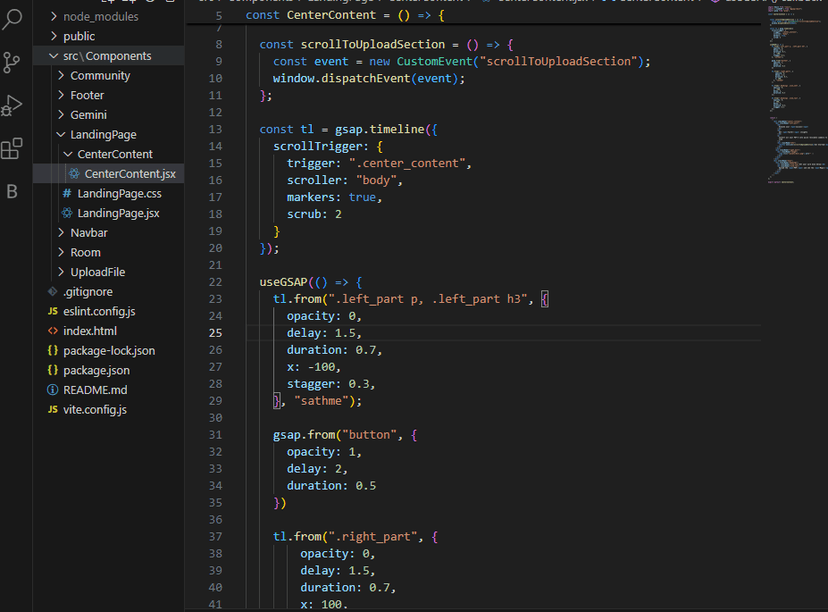Expand the node_modules folder

point(100,17)
